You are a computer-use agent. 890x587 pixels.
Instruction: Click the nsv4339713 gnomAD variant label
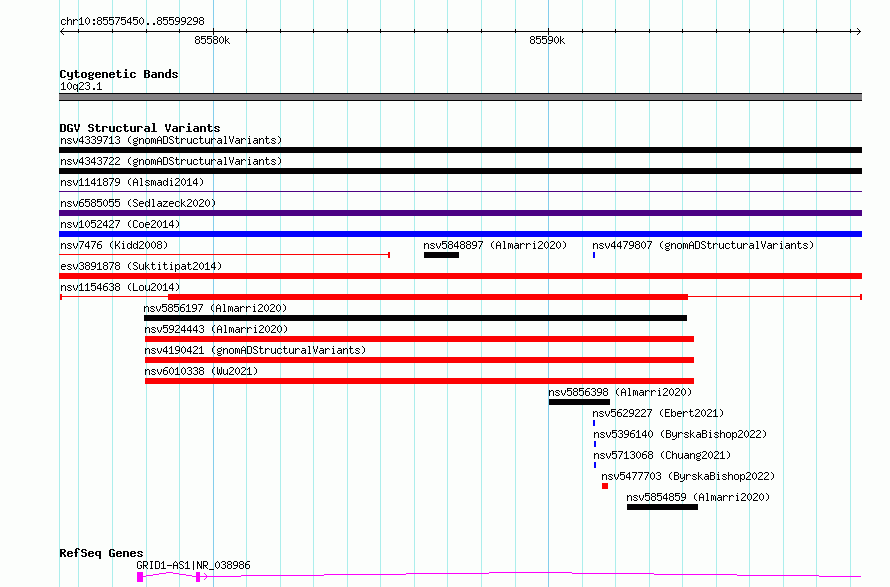click(x=171, y=140)
